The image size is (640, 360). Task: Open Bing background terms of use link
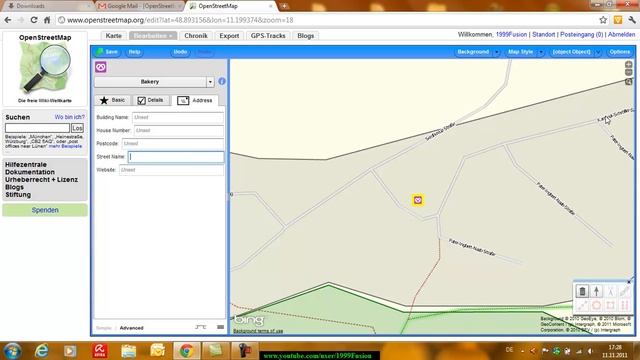coord(258,331)
